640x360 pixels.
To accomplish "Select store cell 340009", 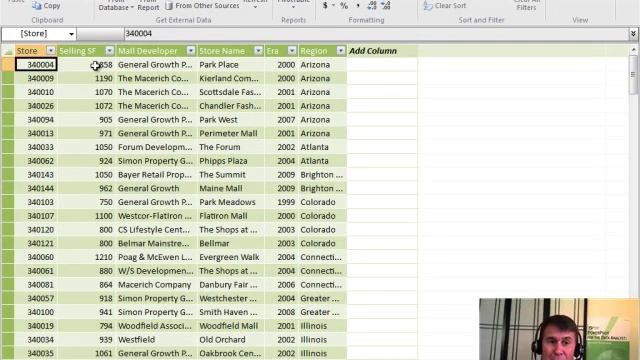I will click(36, 78).
